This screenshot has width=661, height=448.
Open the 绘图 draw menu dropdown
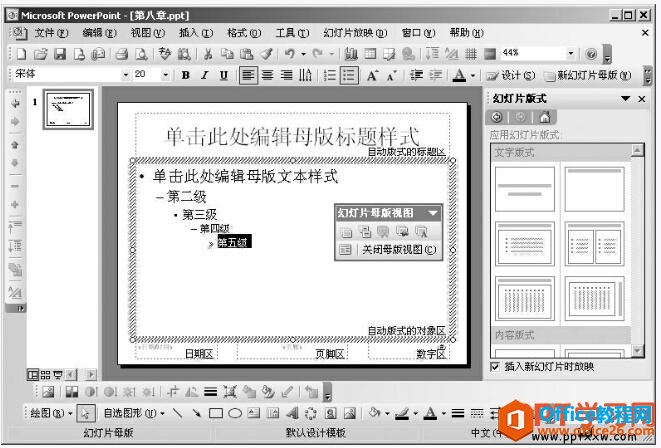point(51,413)
